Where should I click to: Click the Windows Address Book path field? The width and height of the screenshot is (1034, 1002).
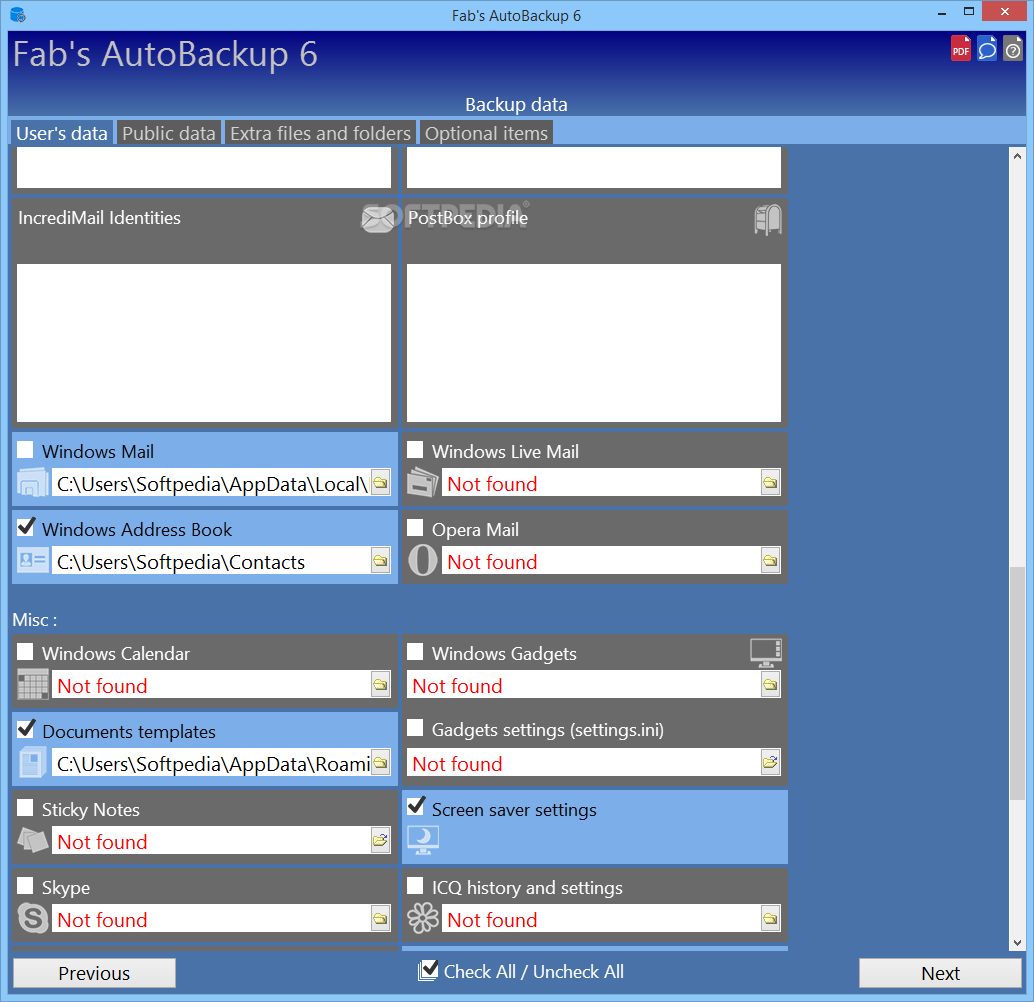pyautogui.click(x=211, y=561)
